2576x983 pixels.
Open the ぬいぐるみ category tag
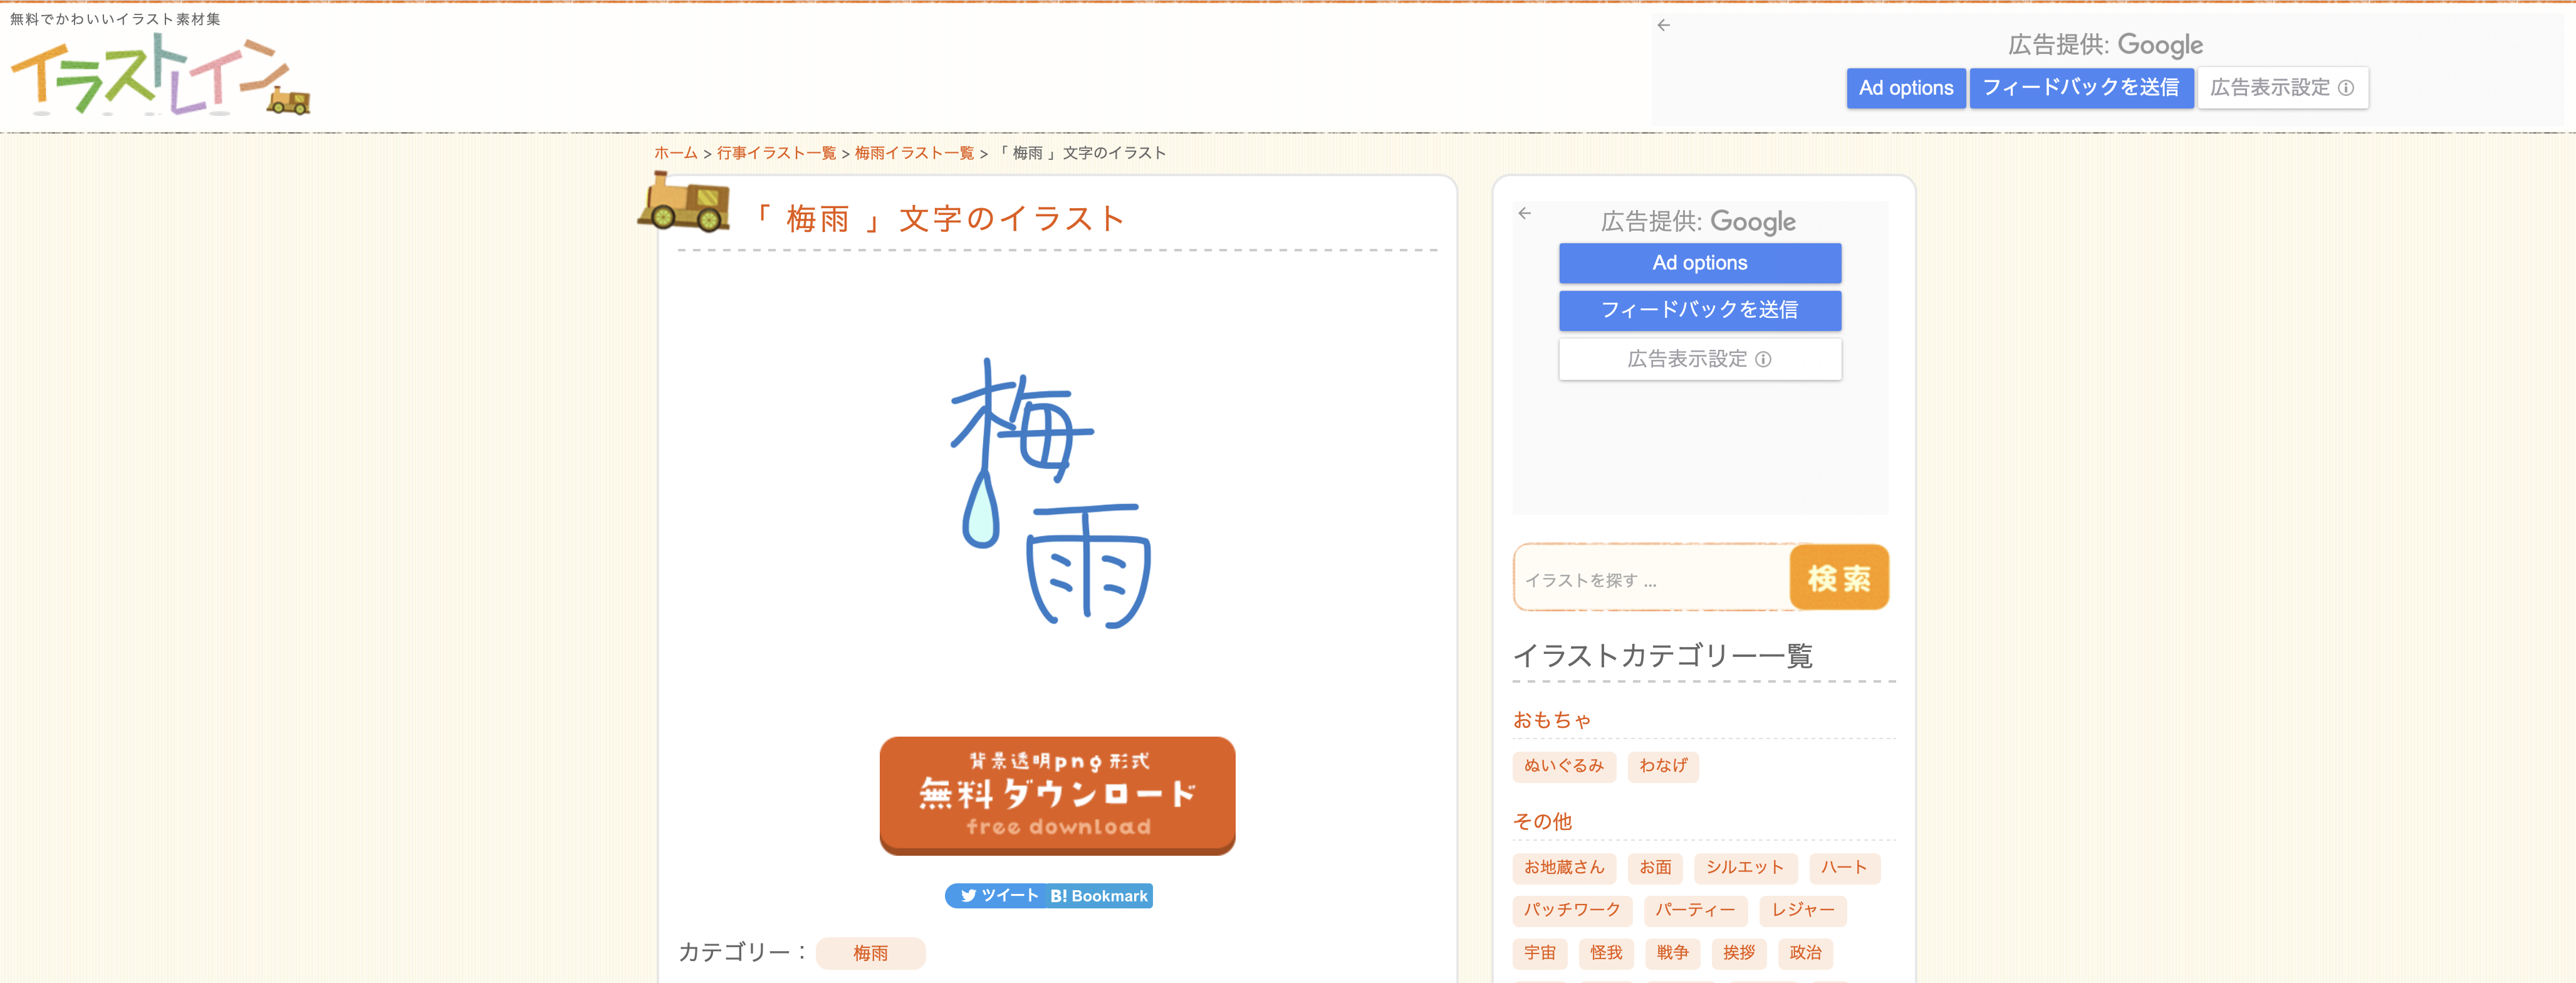1563,766
